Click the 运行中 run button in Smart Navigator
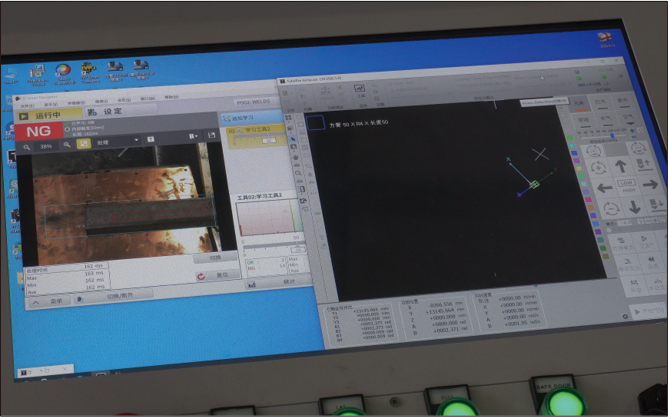The height and width of the screenshot is (417, 668). pos(49,115)
